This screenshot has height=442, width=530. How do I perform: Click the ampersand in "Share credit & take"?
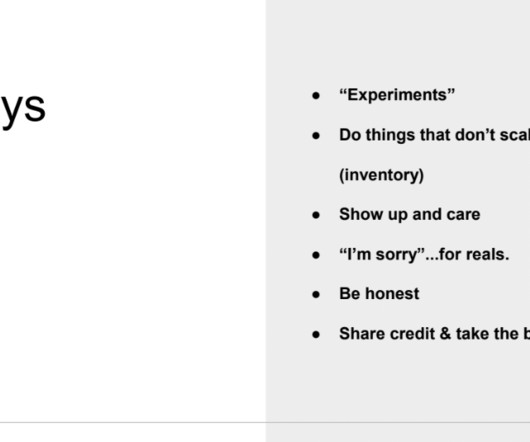tap(445, 334)
